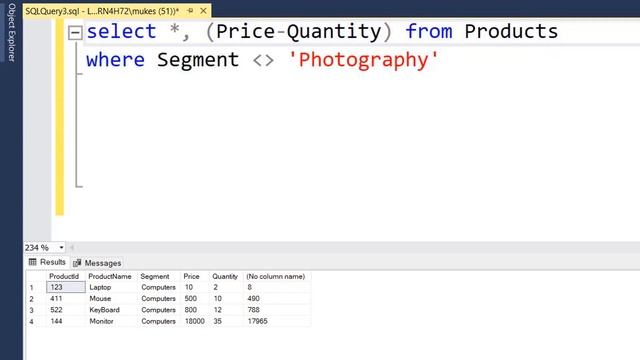Select the computed value 17965 cell
640x360 pixels.
pyautogui.click(x=278, y=321)
